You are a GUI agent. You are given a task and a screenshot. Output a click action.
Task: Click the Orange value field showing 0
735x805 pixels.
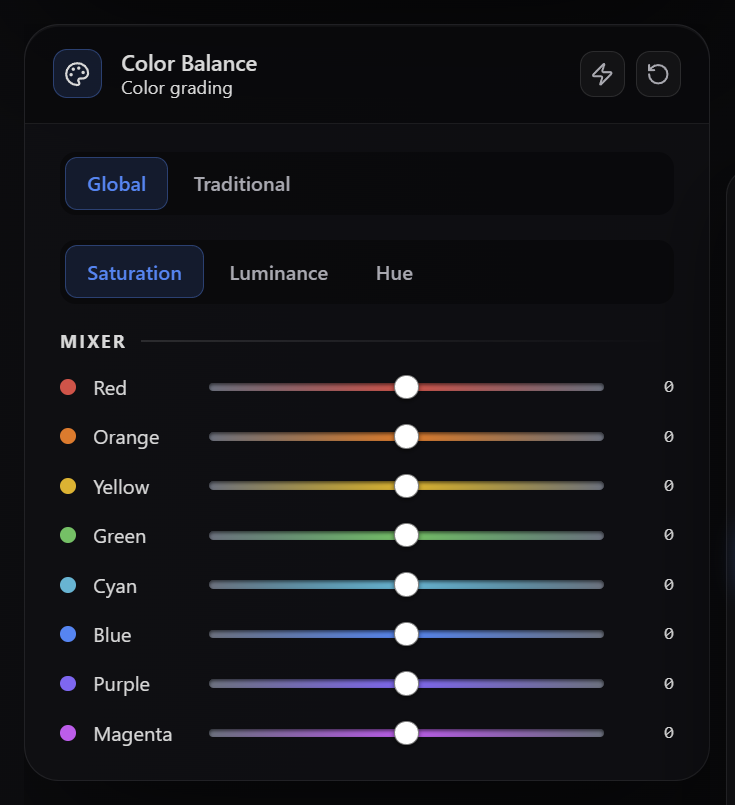click(x=668, y=436)
